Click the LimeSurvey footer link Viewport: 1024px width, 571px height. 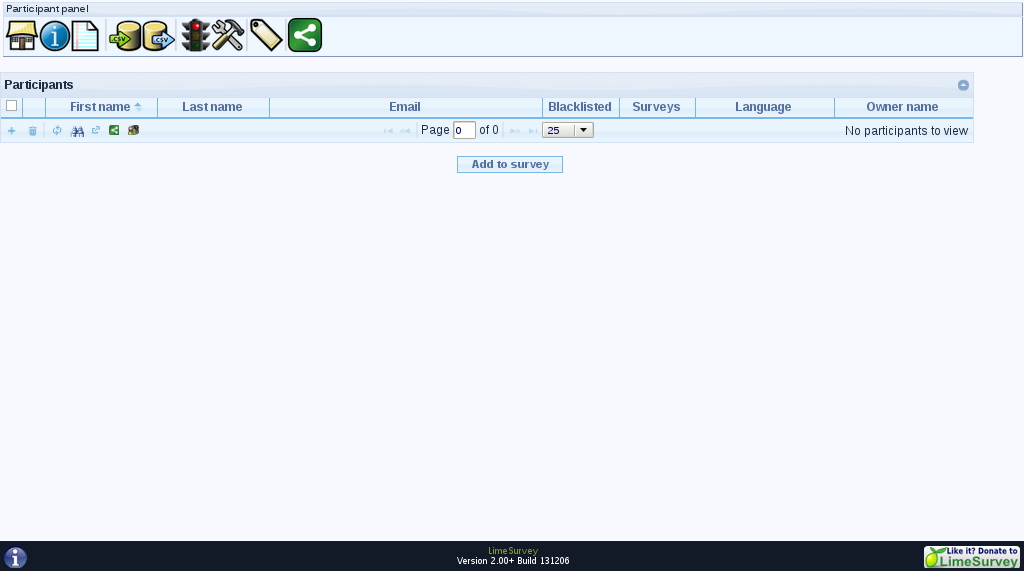tap(513, 551)
